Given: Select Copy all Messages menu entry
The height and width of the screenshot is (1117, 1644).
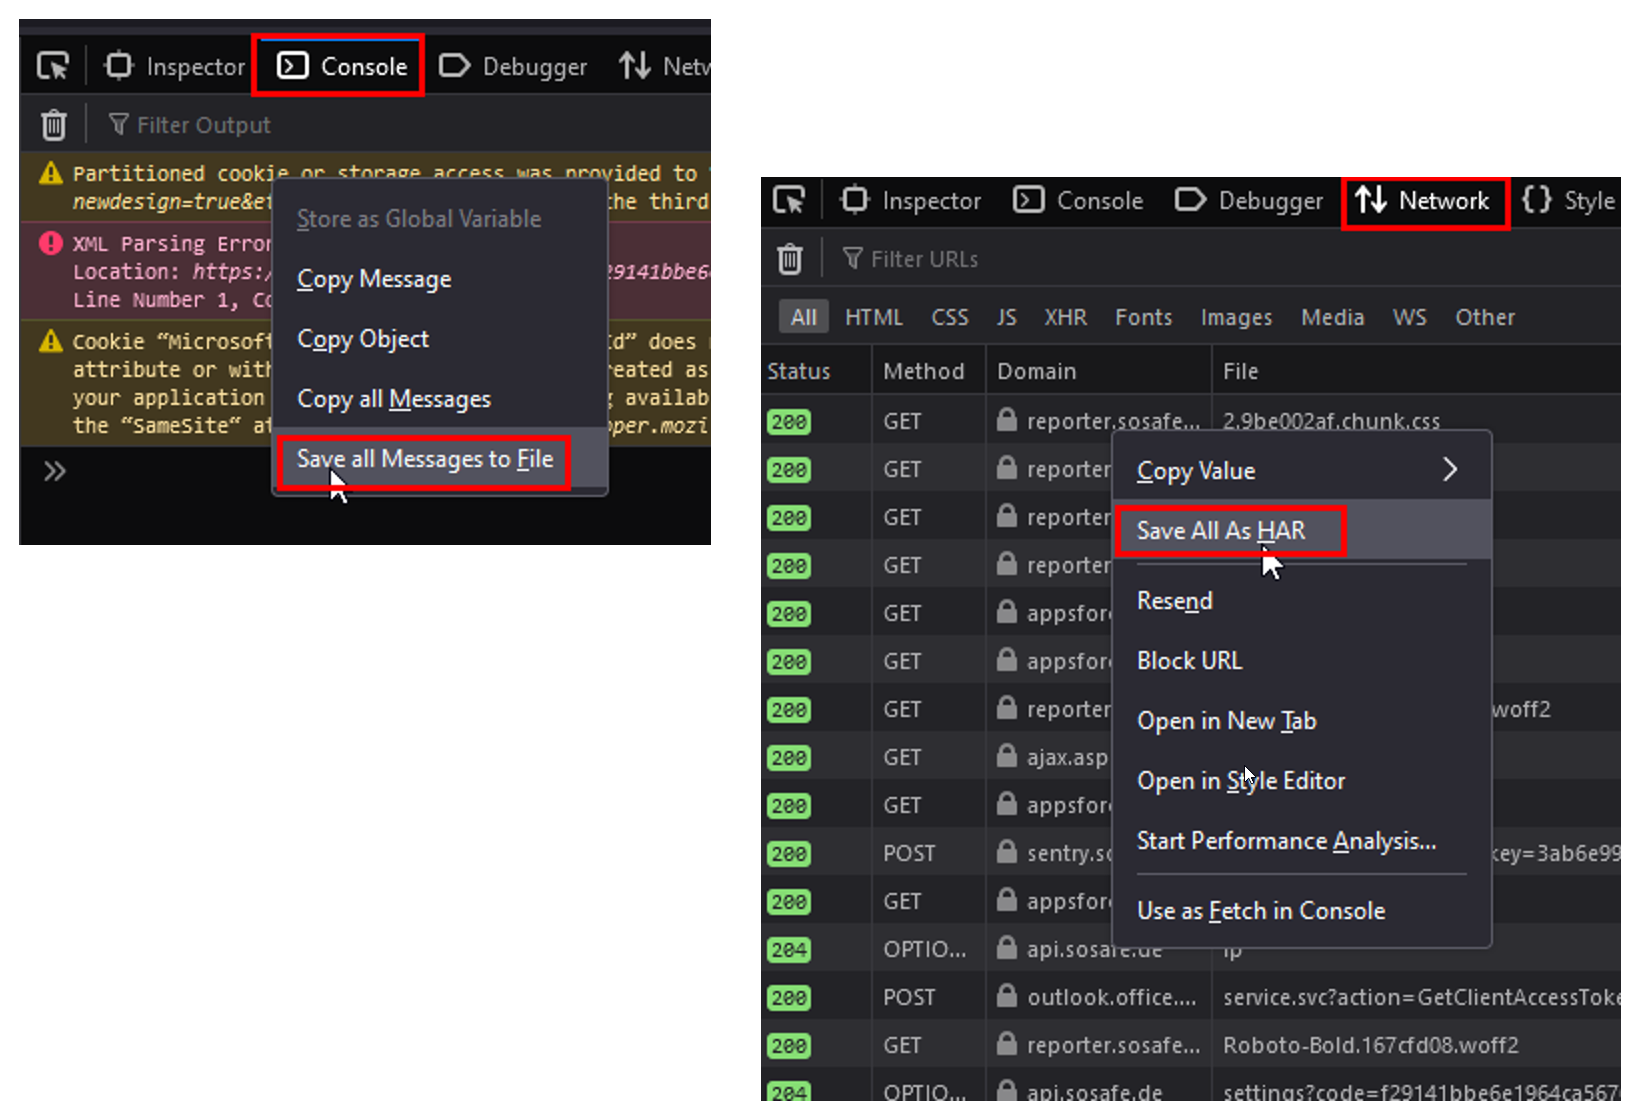Looking at the screenshot, I should (394, 400).
